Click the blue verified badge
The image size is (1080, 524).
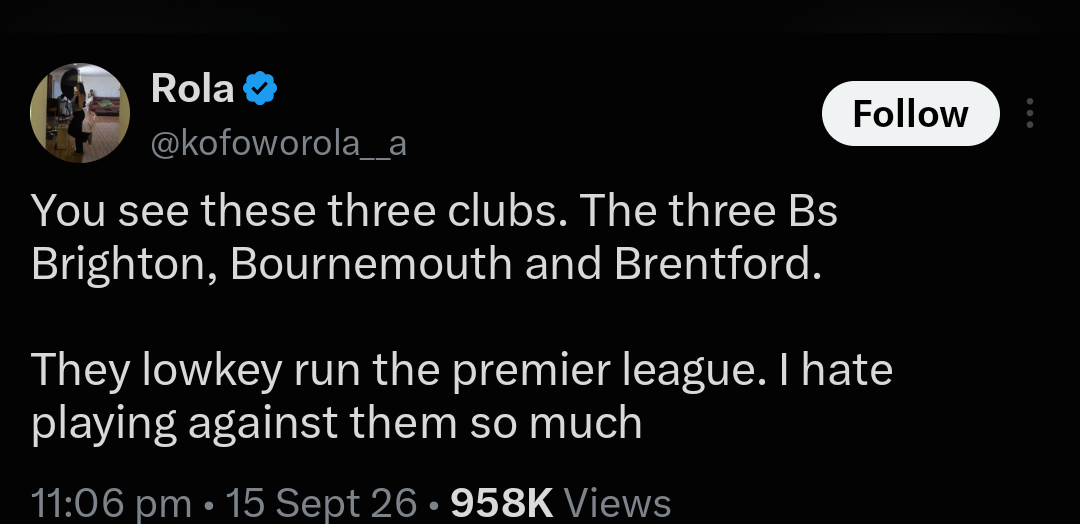click(260, 88)
